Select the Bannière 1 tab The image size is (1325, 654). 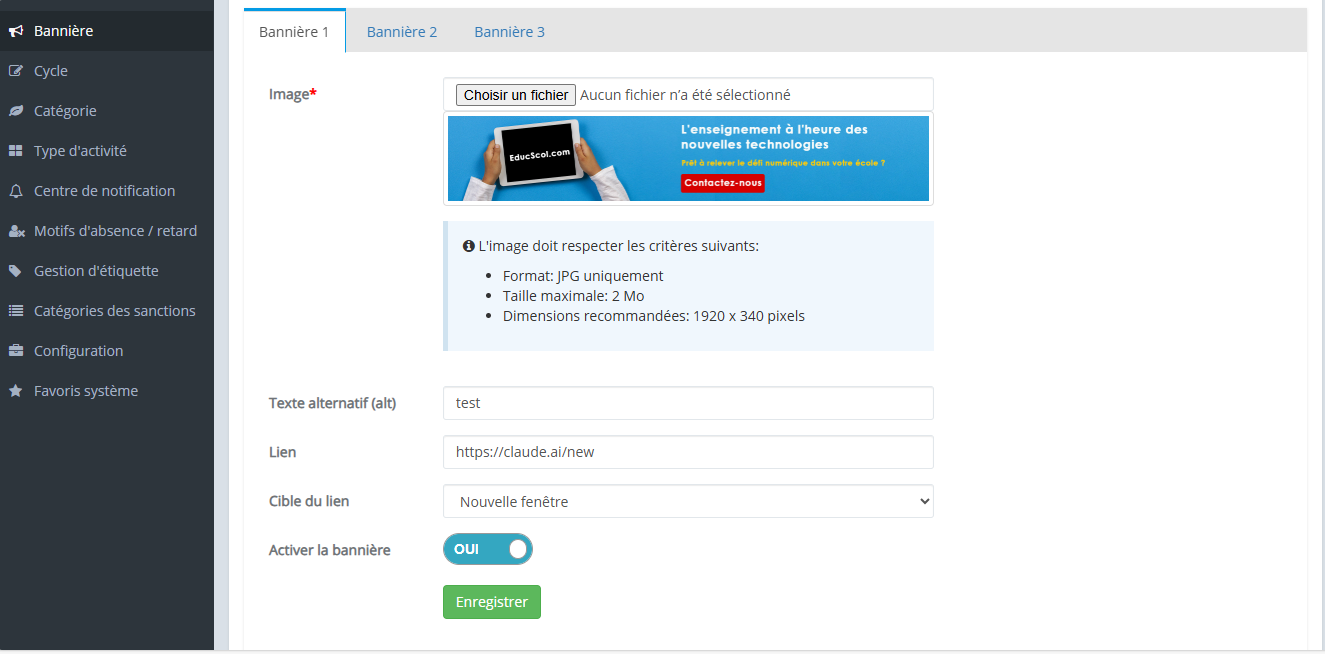click(294, 32)
